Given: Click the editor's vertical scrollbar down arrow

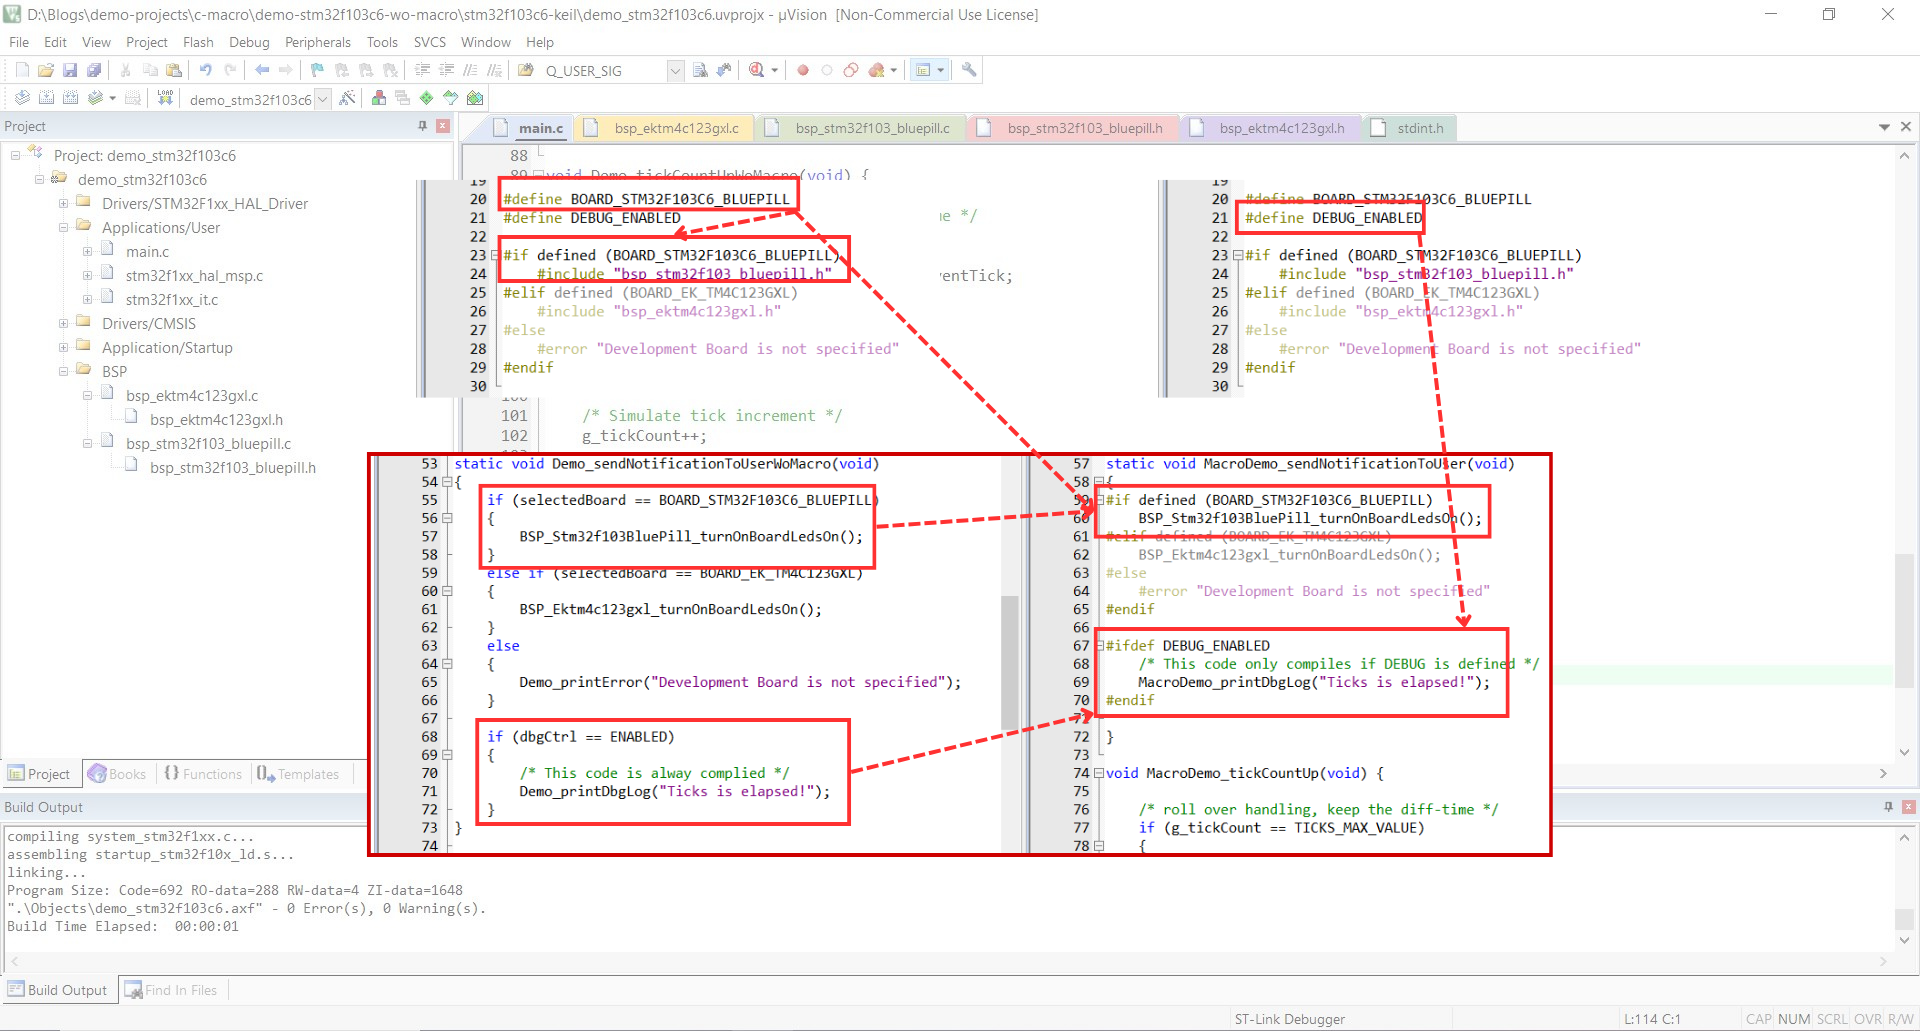Looking at the screenshot, I should point(1904,752).
